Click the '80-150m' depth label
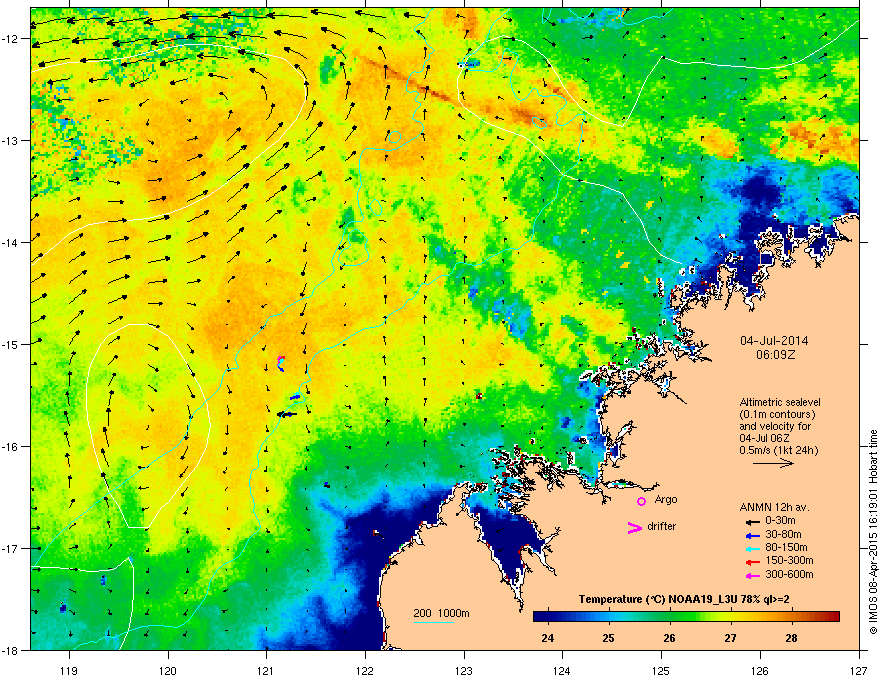Image resolution: width=880 pixels, height=680 pixels. [786, 547]
